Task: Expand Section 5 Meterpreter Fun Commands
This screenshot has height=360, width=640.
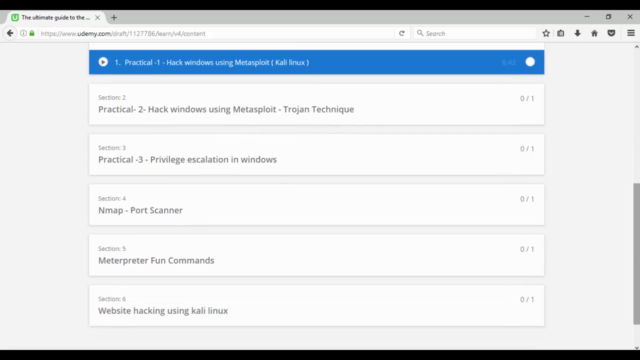Action: [x=317, y=255]
